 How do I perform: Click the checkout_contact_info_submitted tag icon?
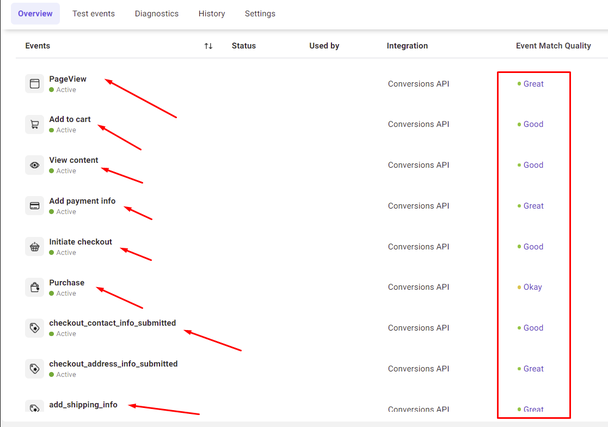pos(35,328)
